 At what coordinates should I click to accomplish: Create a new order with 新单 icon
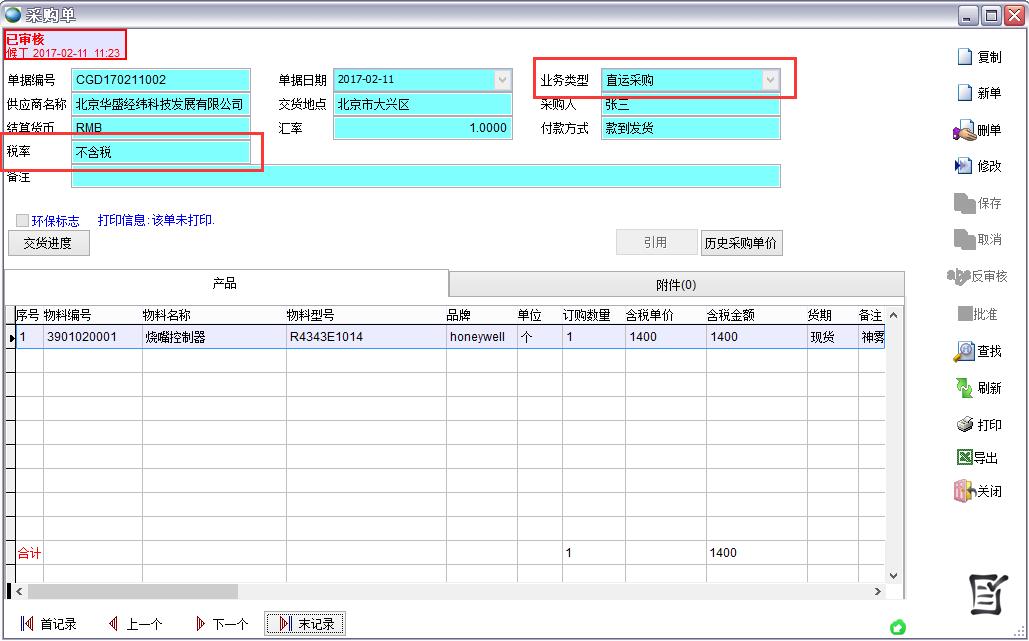point(965,93)
